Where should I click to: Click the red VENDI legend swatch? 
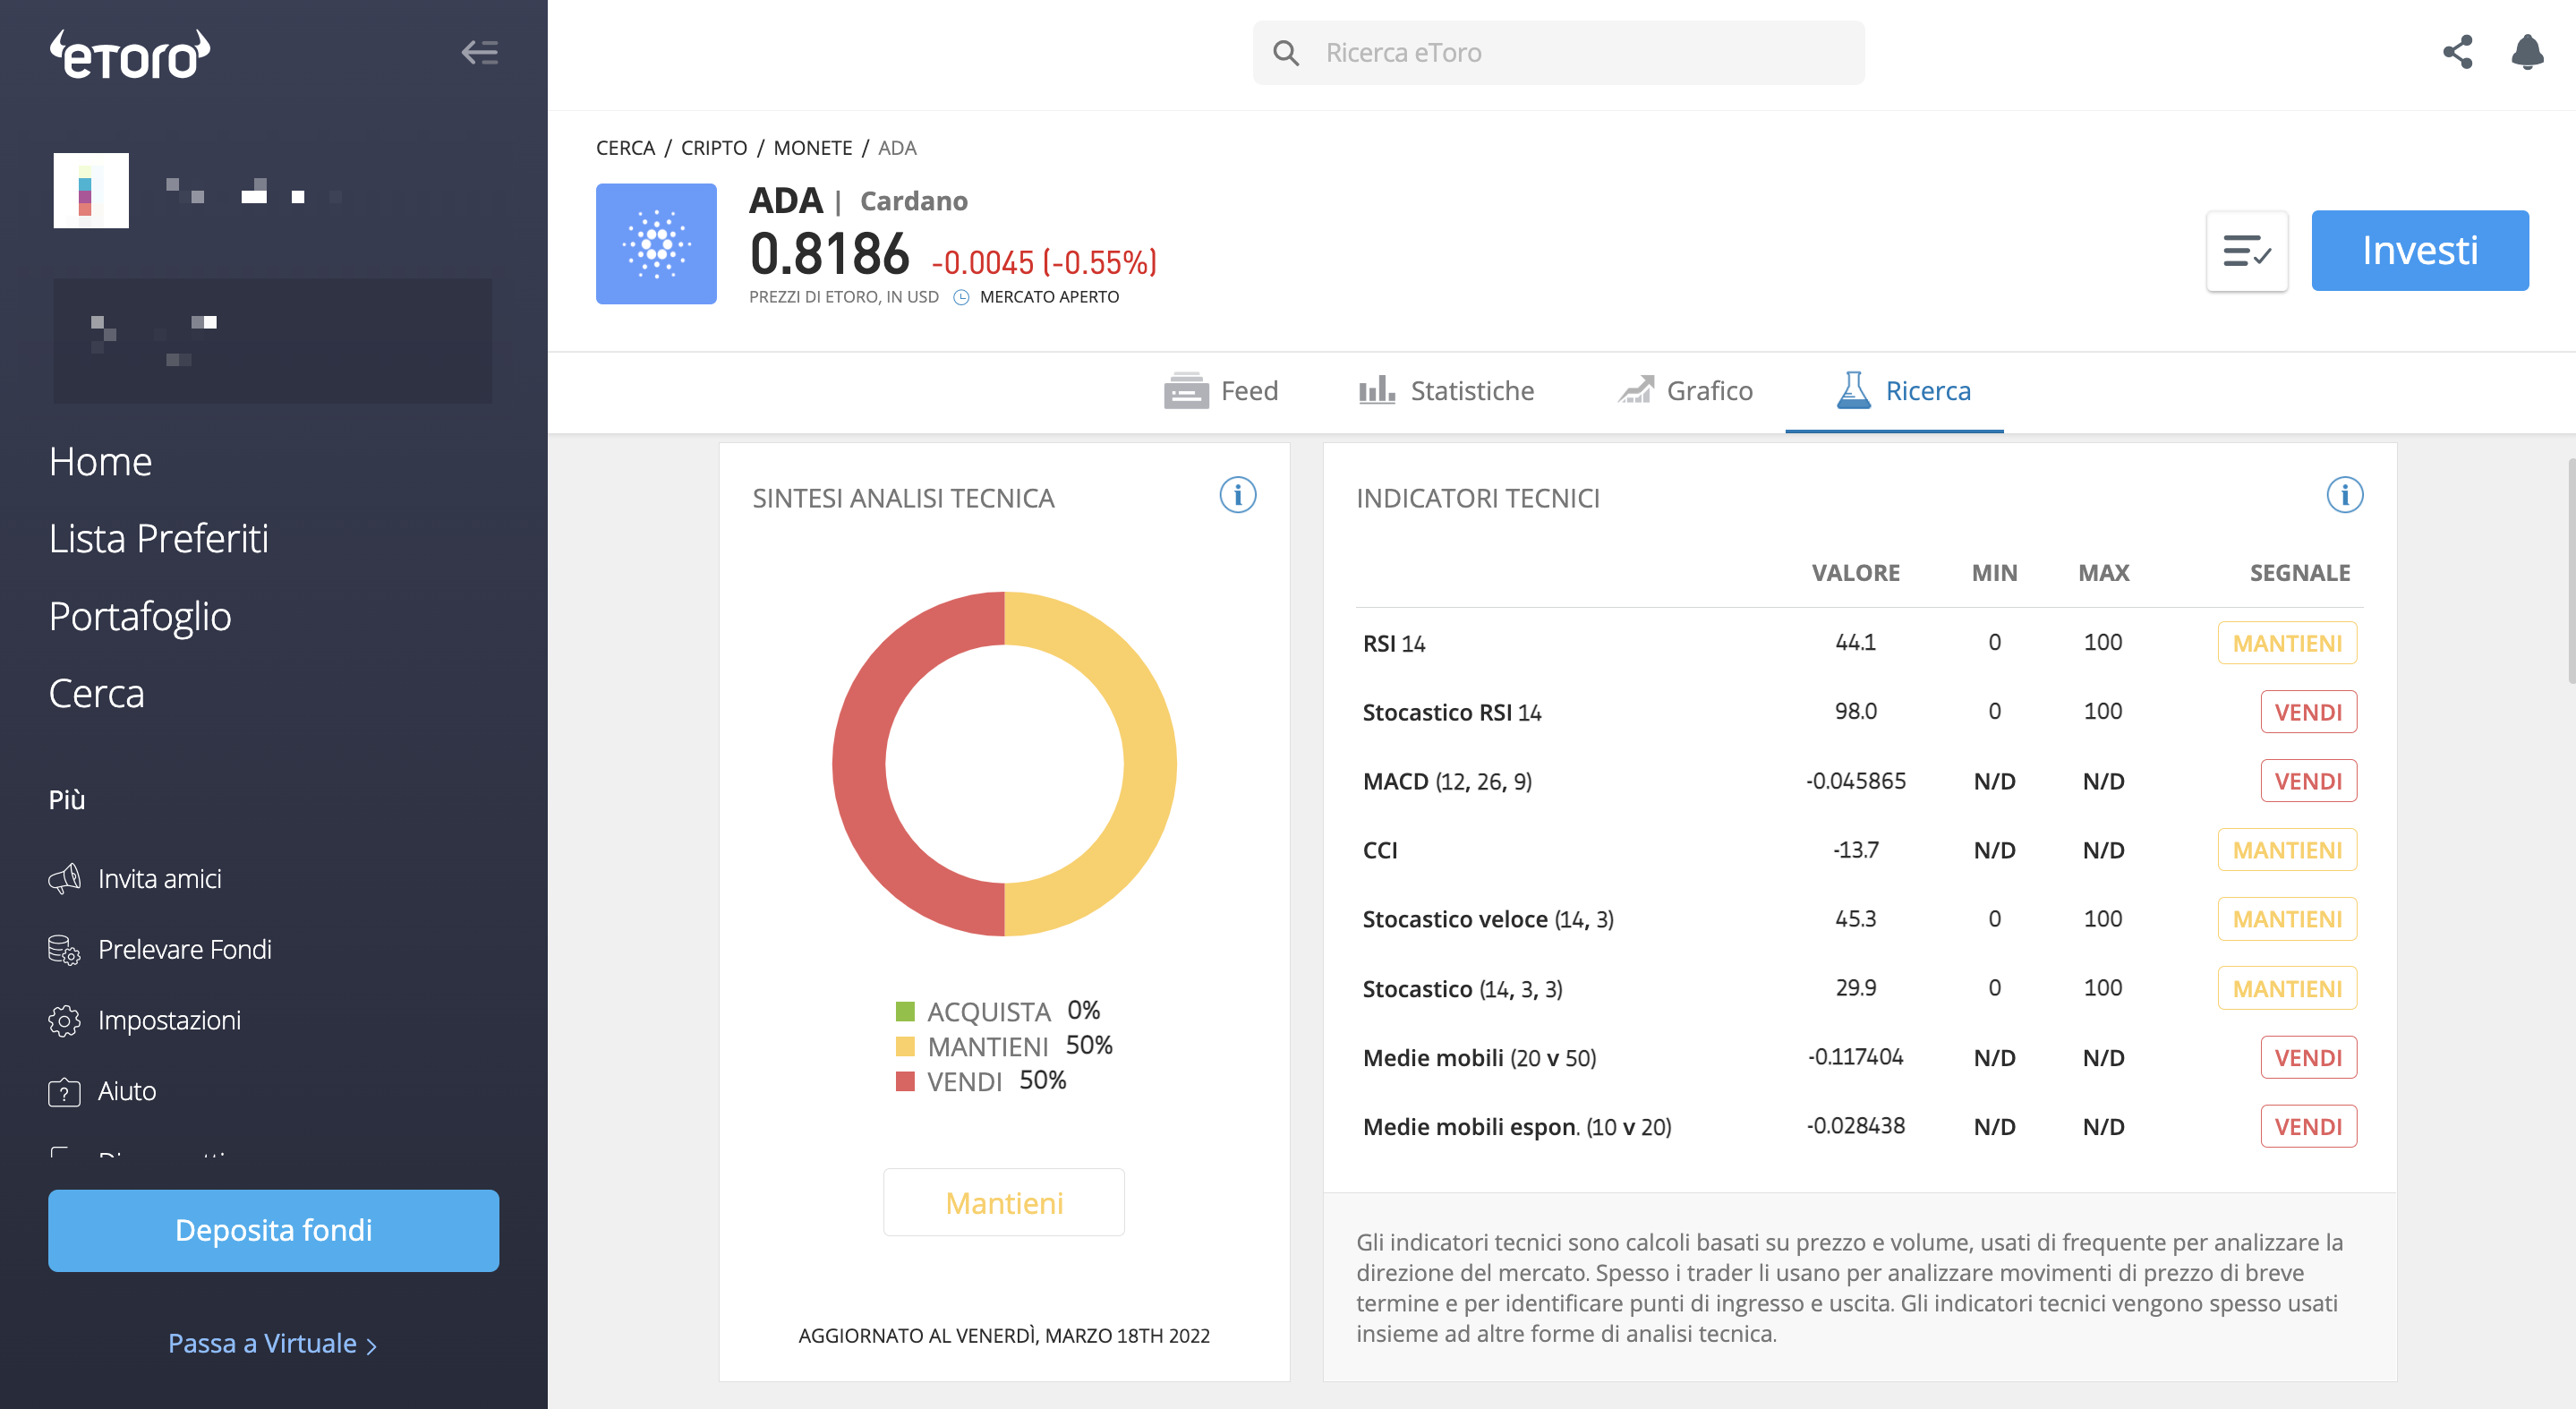click(x=906, y=1082)
